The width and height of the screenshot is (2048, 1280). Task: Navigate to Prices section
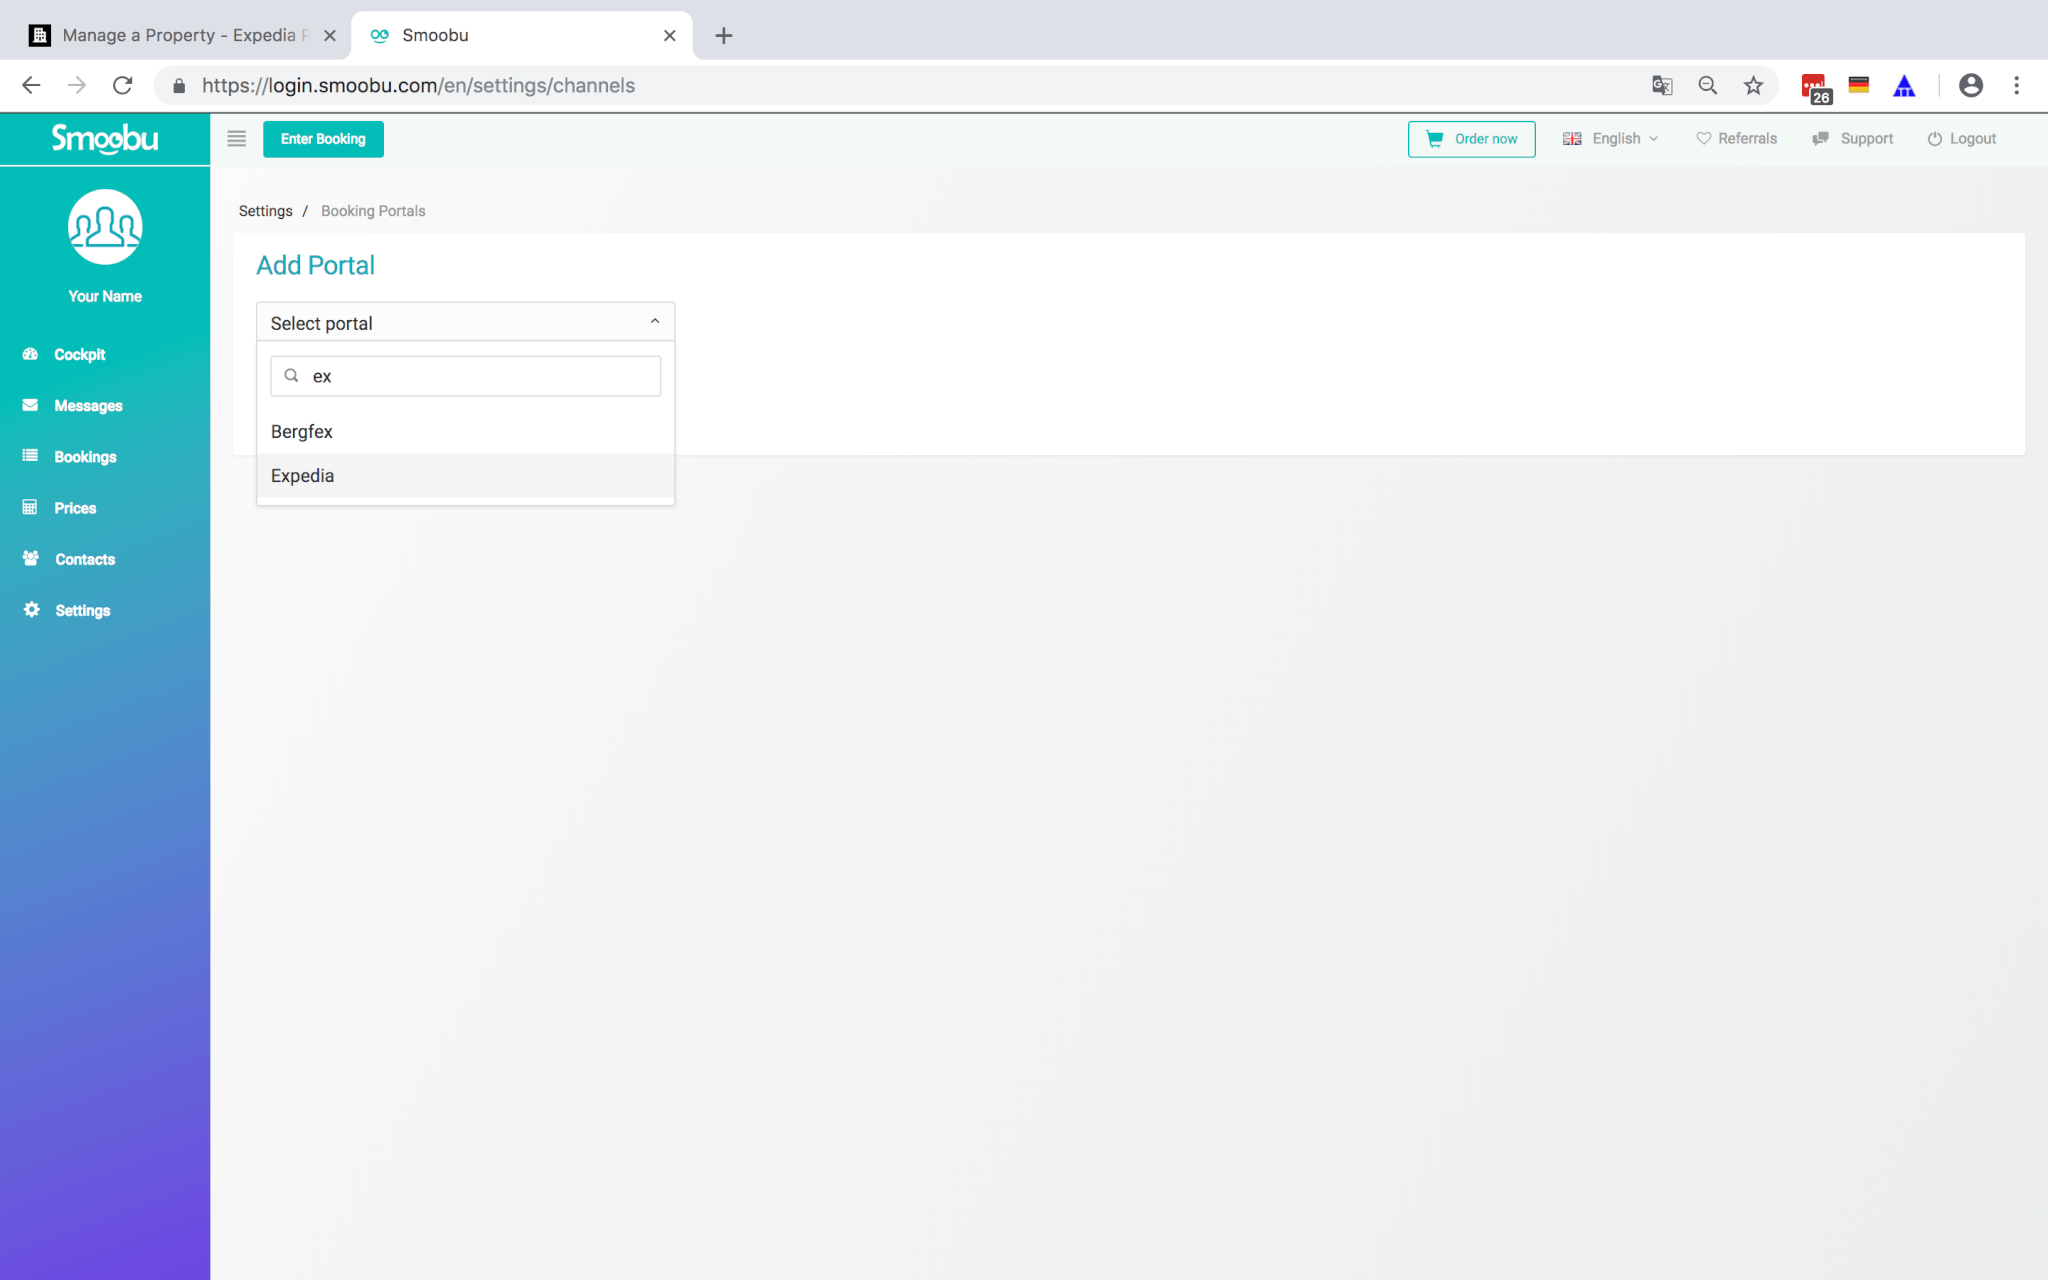click(75, 507)
